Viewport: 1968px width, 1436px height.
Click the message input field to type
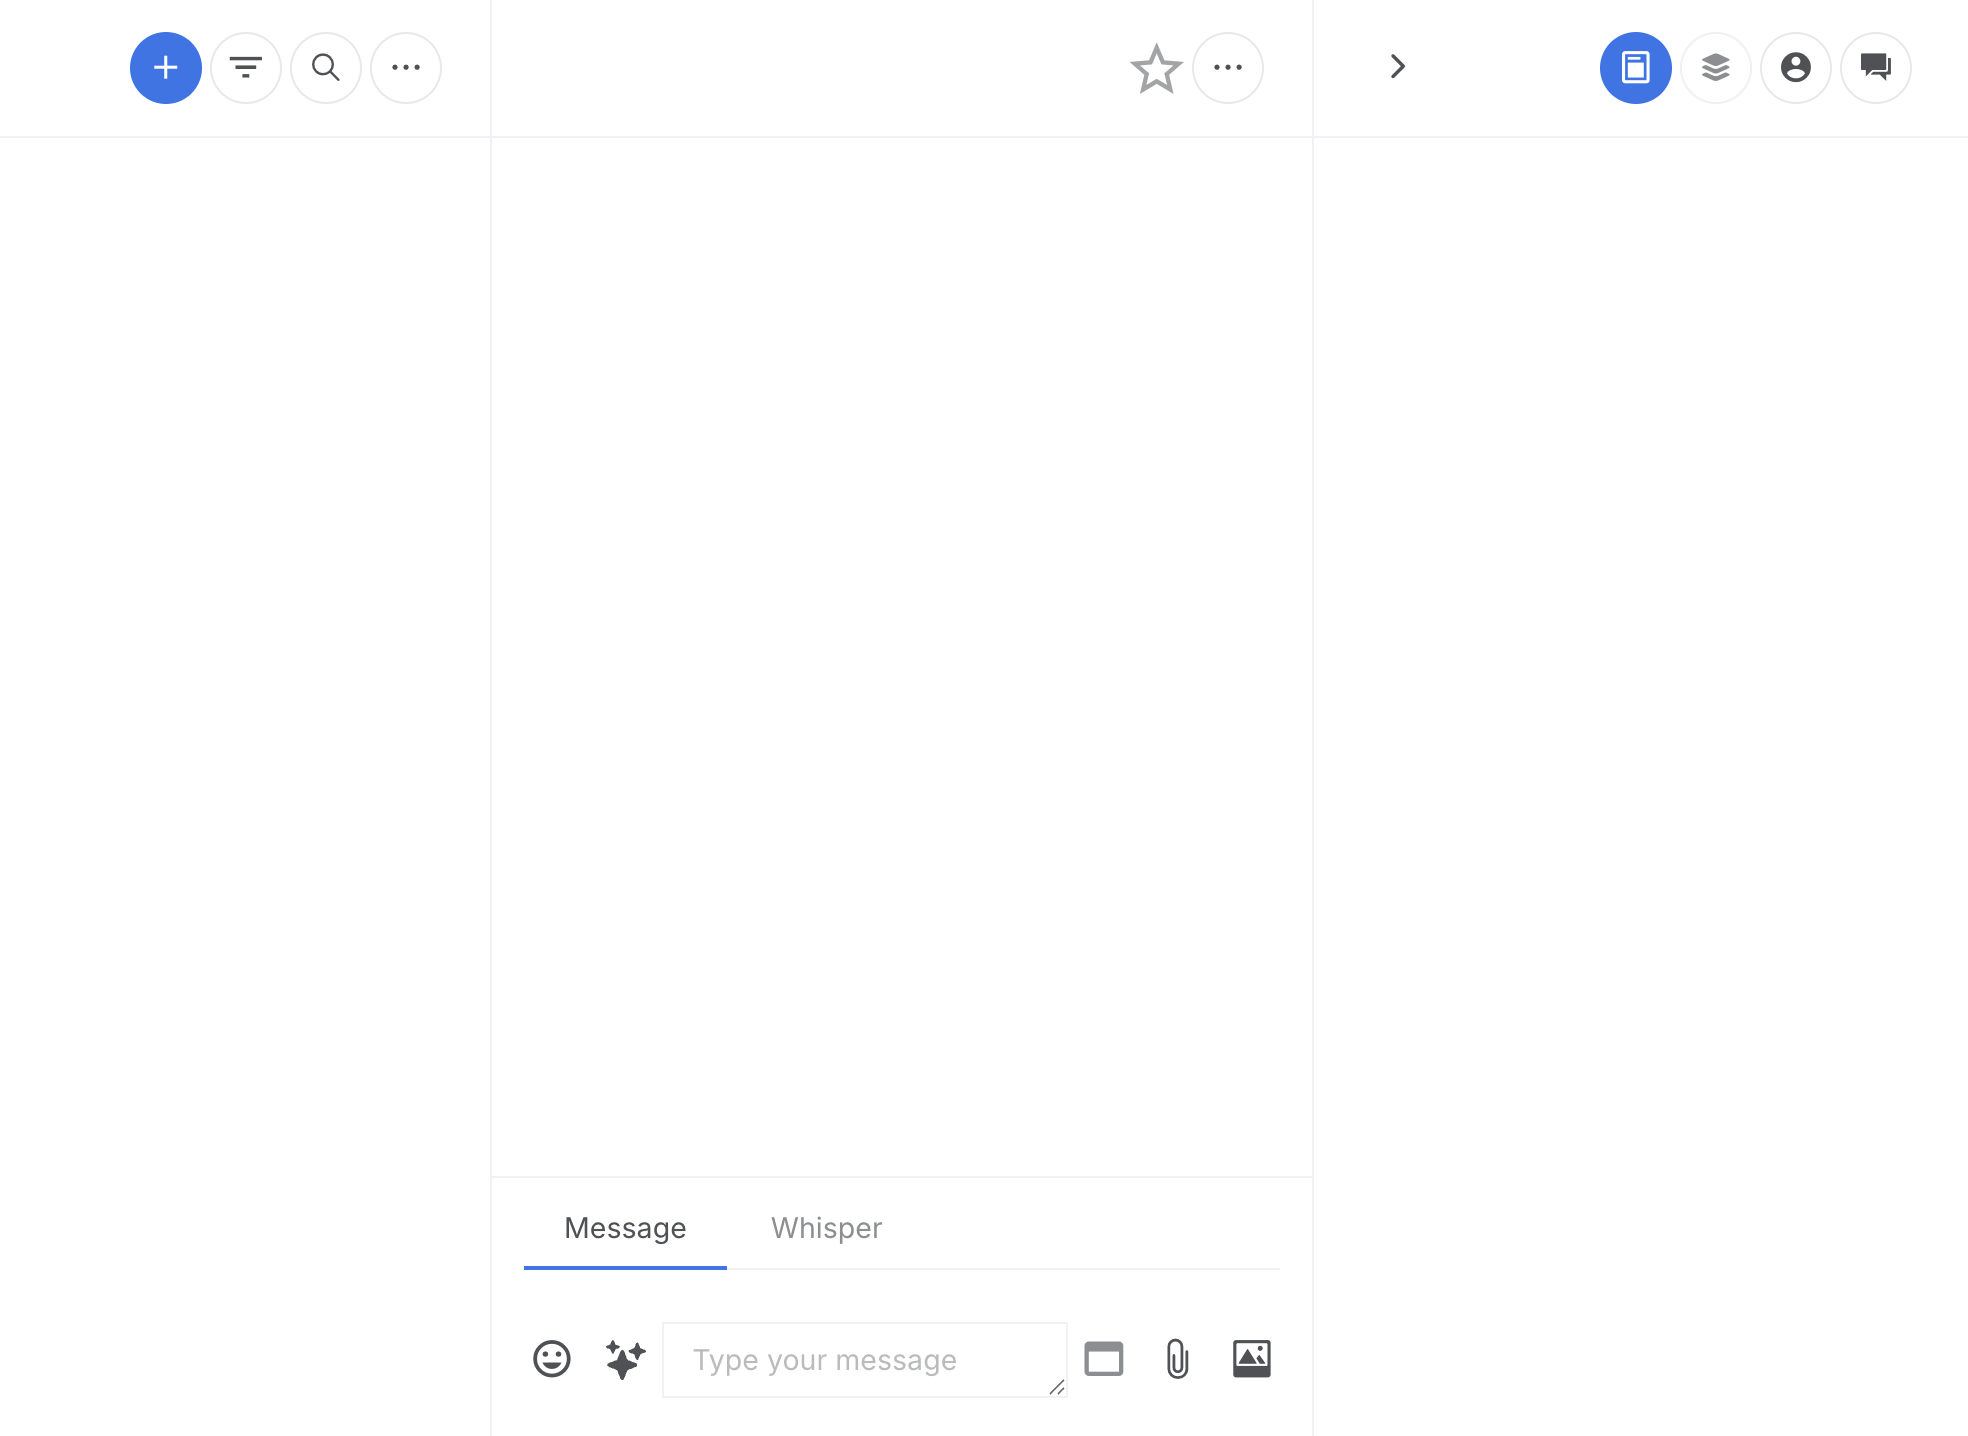click(864, 1359)
